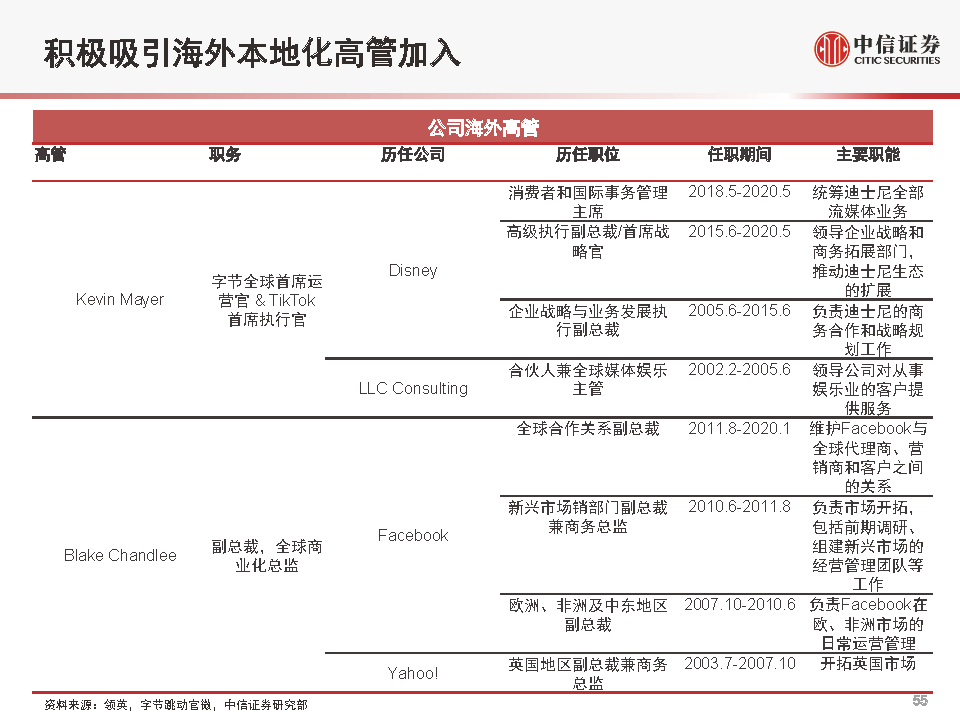Select the period 2005.6-2015.6
This screenshot has width=960, height=728.
point(740,310)
